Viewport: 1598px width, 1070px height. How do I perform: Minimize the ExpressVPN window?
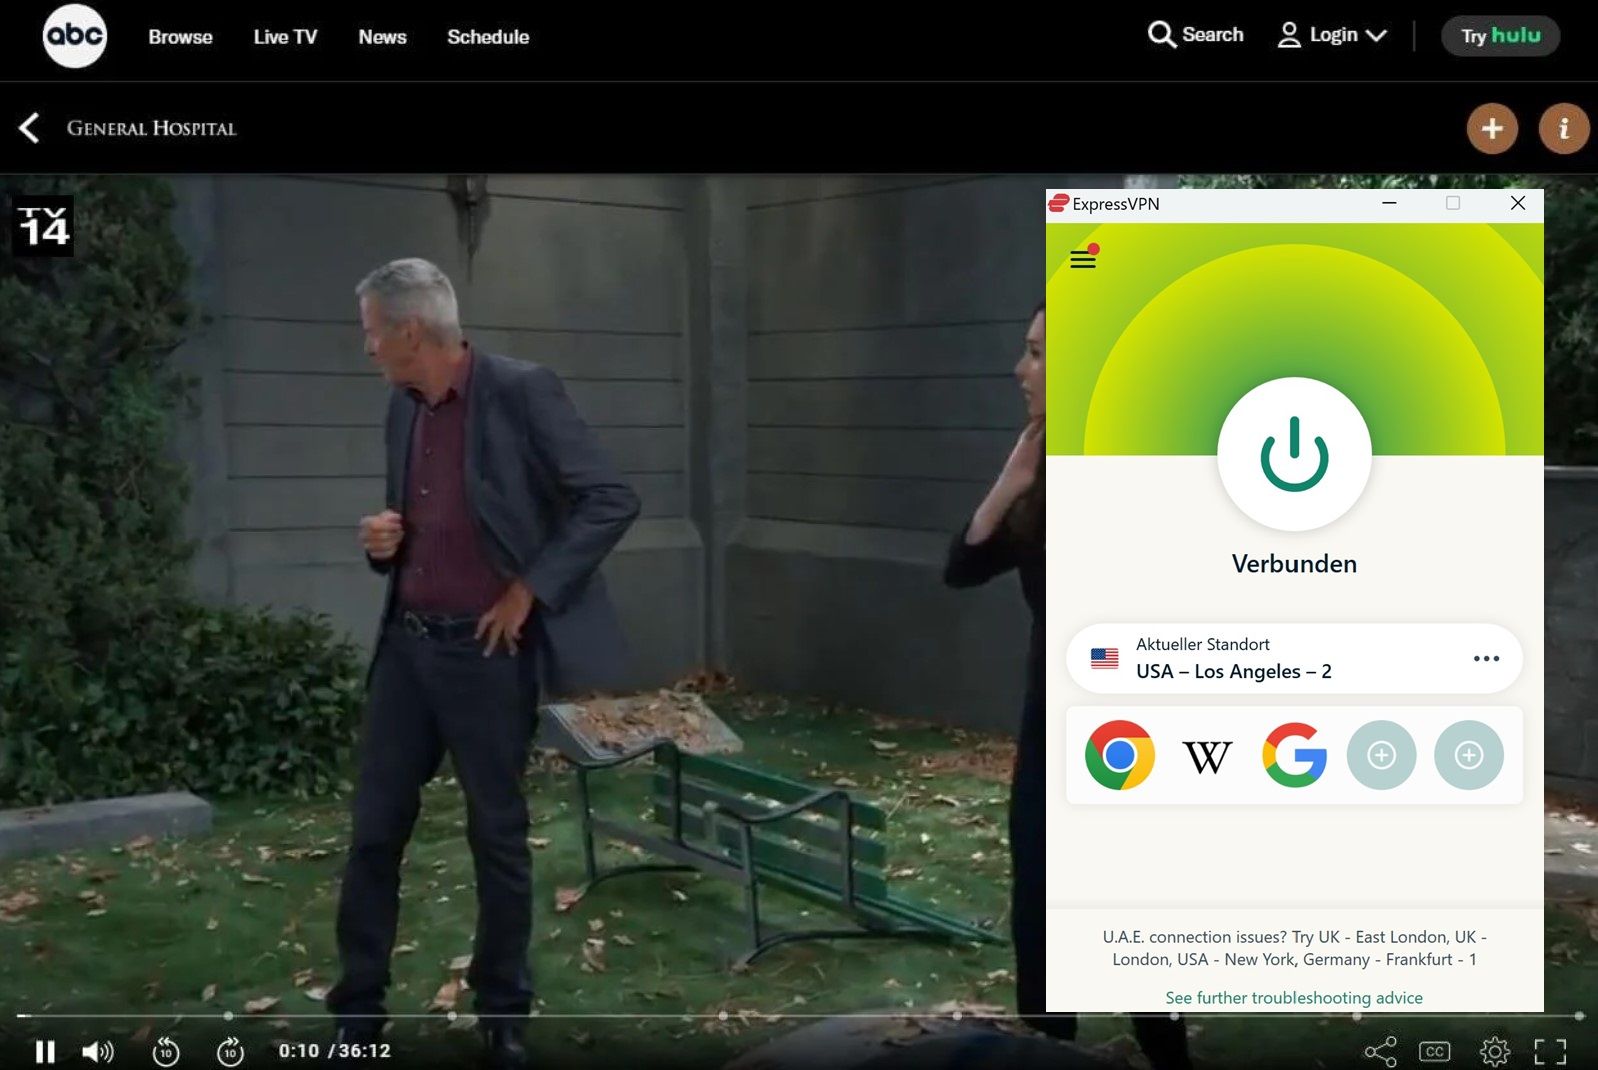coord(1389,203)
